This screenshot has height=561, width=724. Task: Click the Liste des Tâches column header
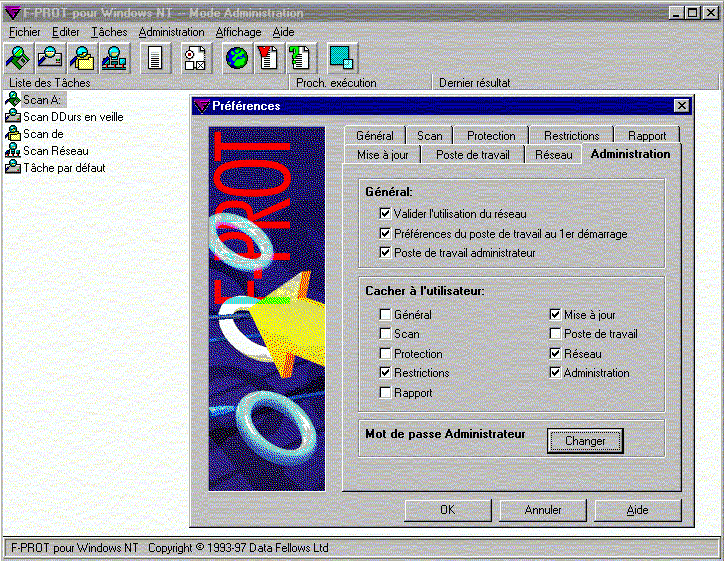(x=146, y=83)
